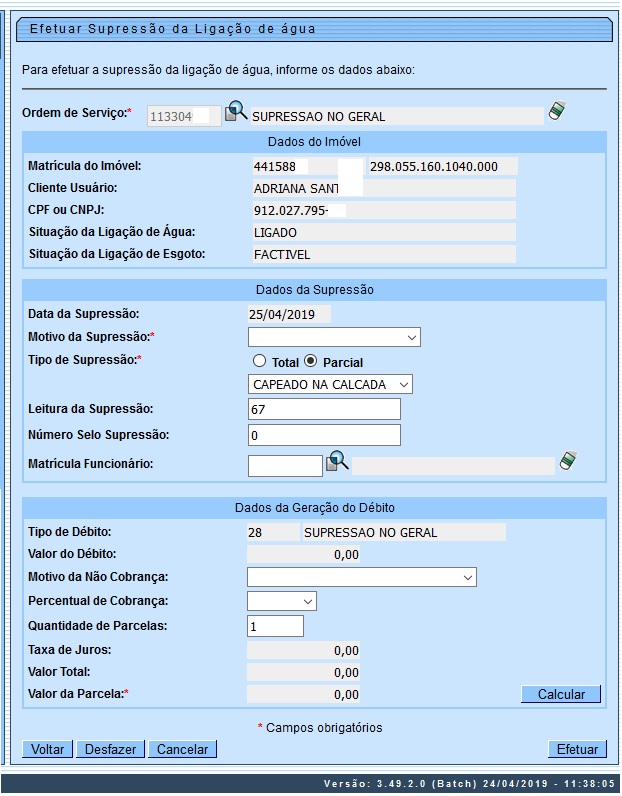Select Parcial suppression type
Screen dimensions: 622x796
tap(310, 361)
